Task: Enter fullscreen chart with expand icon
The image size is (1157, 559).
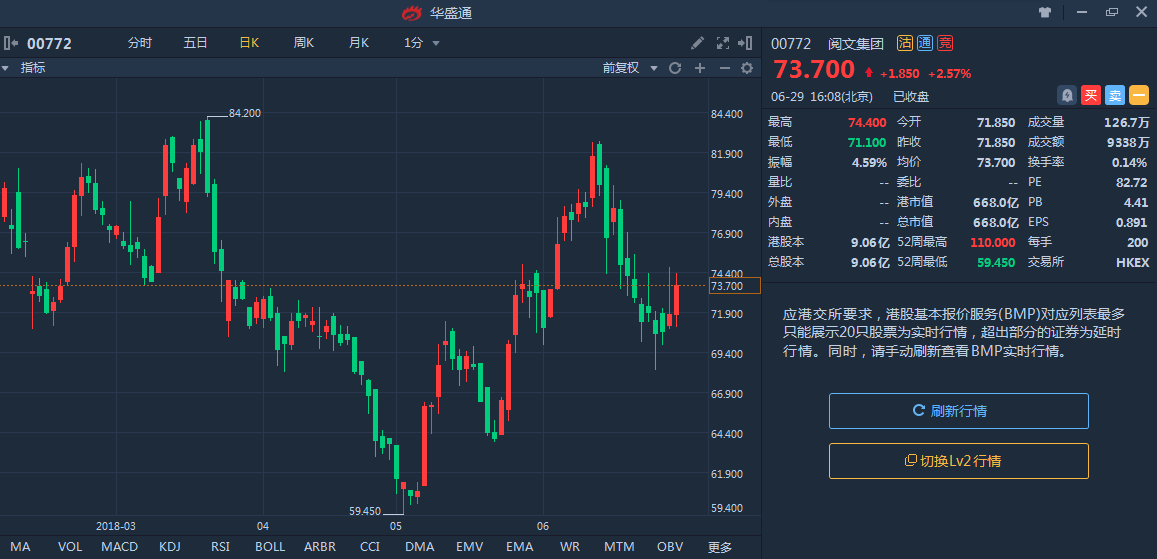Action: pos(723,43)
